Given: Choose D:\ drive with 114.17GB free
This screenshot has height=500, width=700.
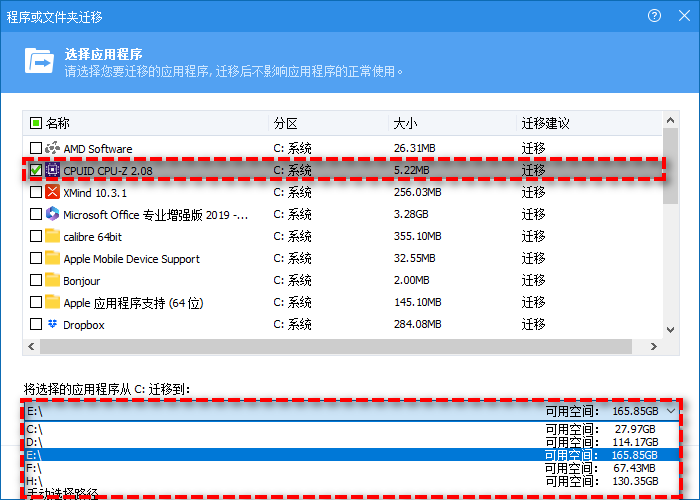Looking at the screenshot, I should tap(351, 442).
